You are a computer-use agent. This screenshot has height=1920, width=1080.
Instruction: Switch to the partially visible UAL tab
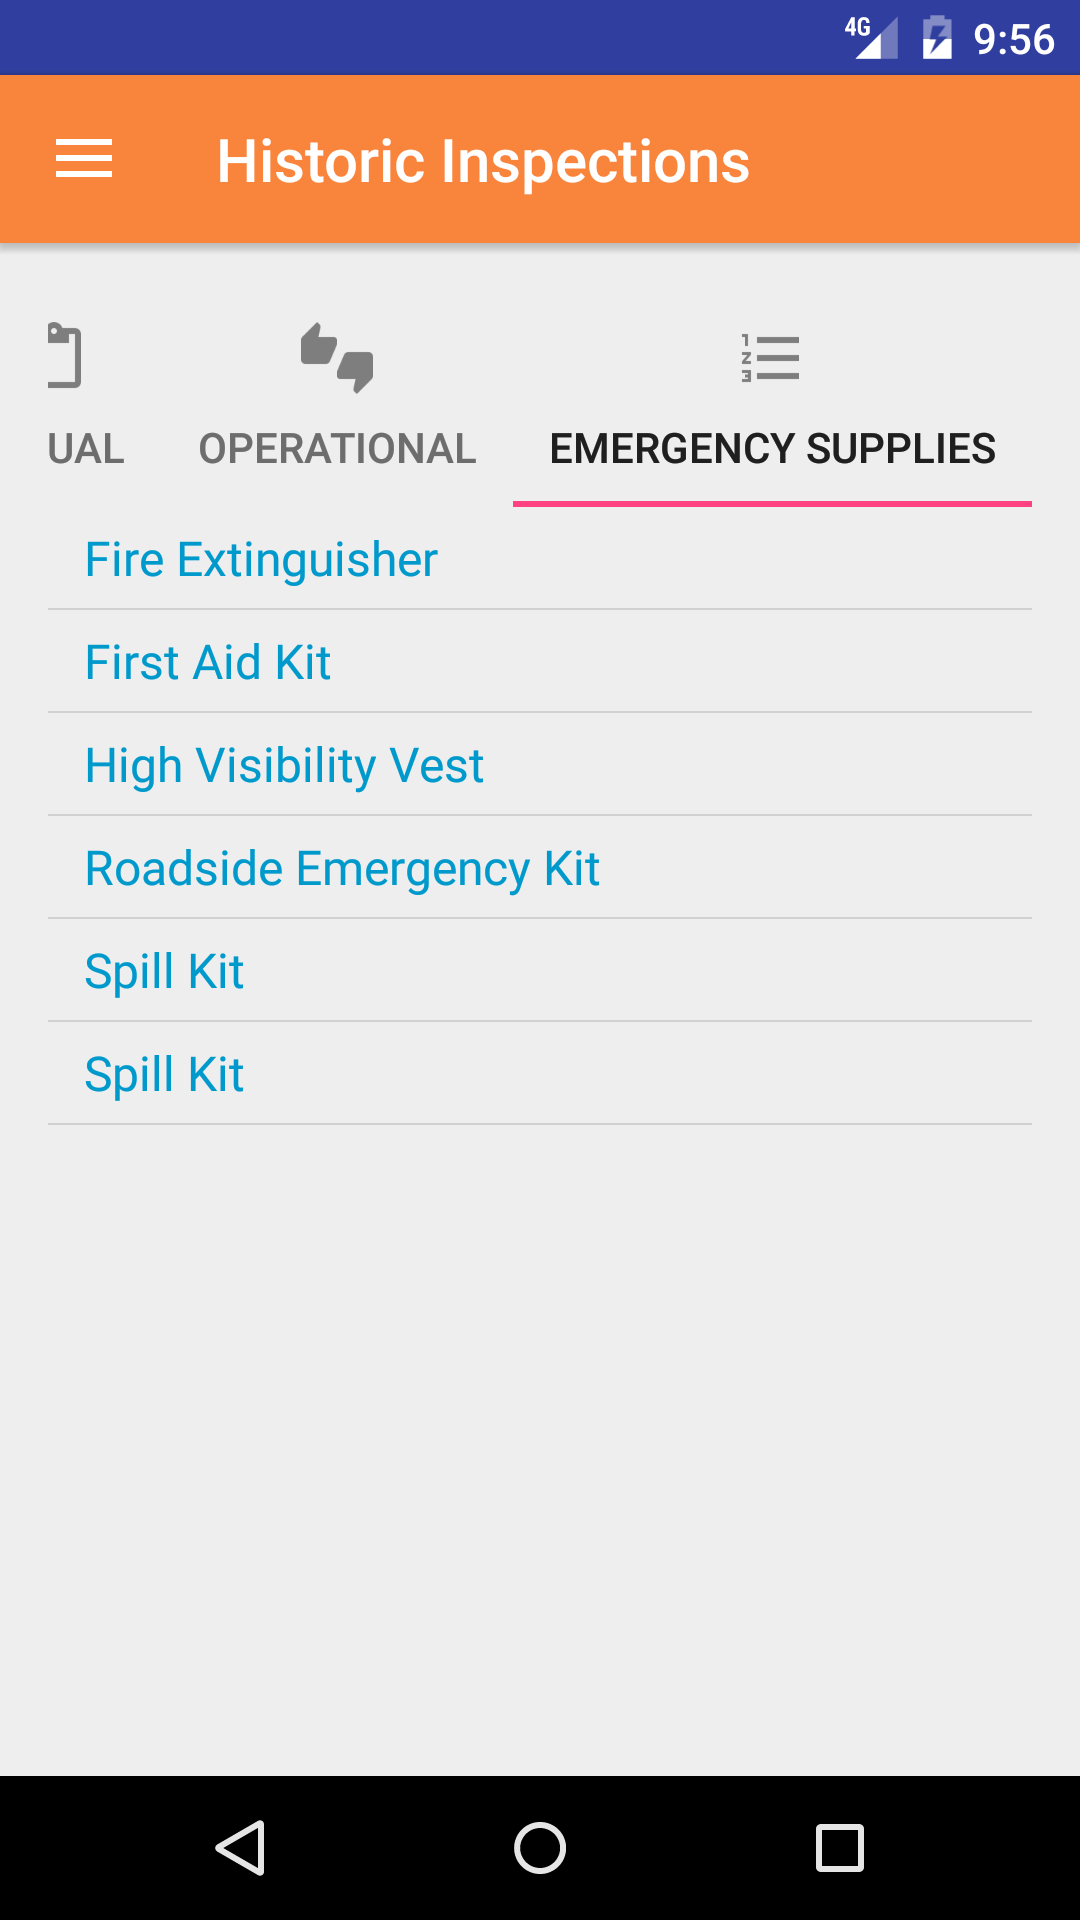(86, 448)
